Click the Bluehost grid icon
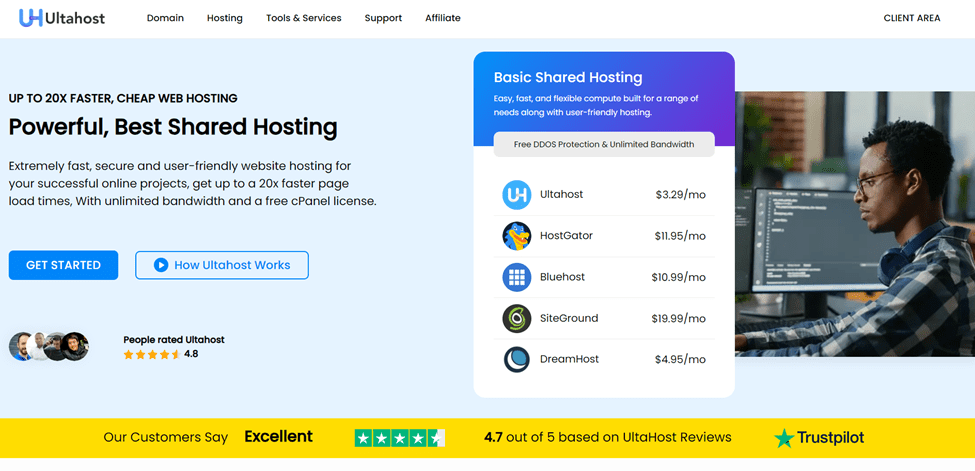Image resolution: width=975 pixels, height=471 pixels. pyautogui.click(x=516, y=277)
